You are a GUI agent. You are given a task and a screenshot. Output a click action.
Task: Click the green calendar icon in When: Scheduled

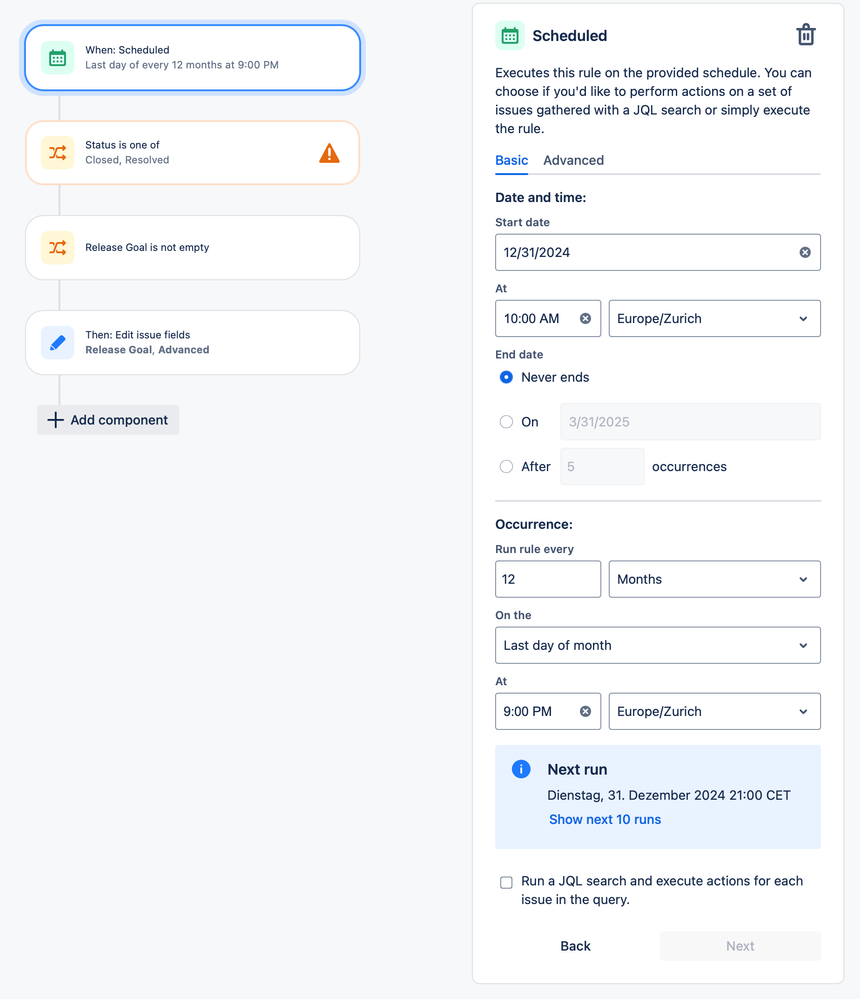(x=57, y=58)
